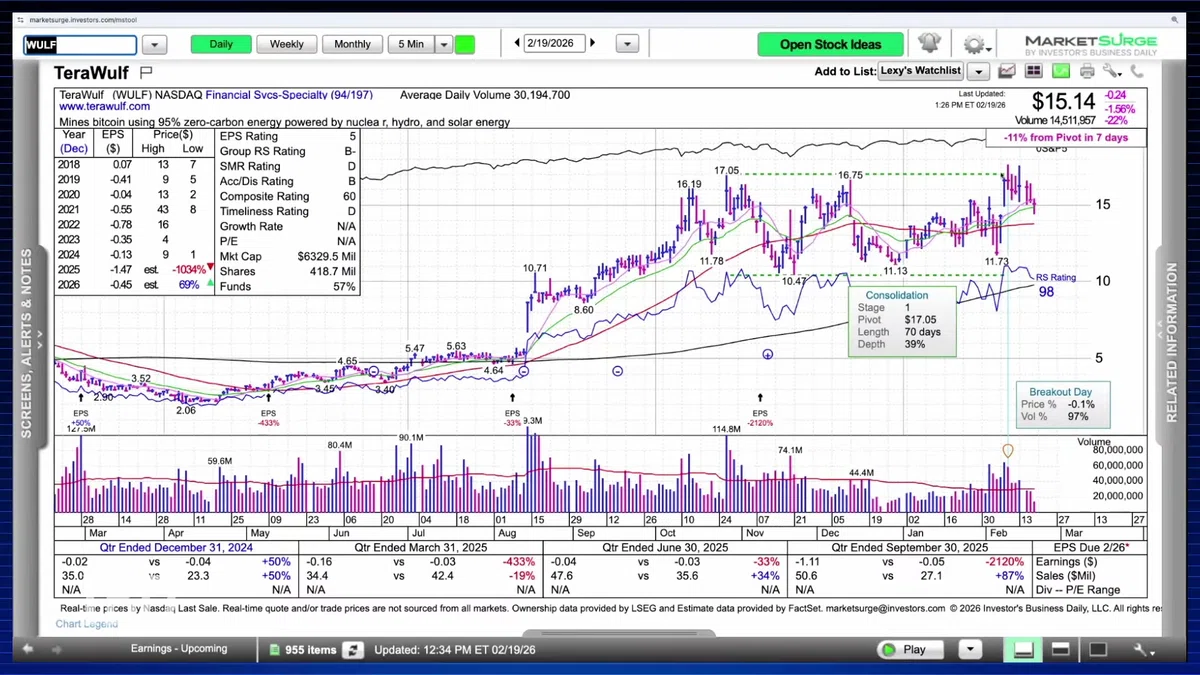Click the Composite Rating row
The width and height of the screenshot is (1200, 675).
[x=288, y=197]
